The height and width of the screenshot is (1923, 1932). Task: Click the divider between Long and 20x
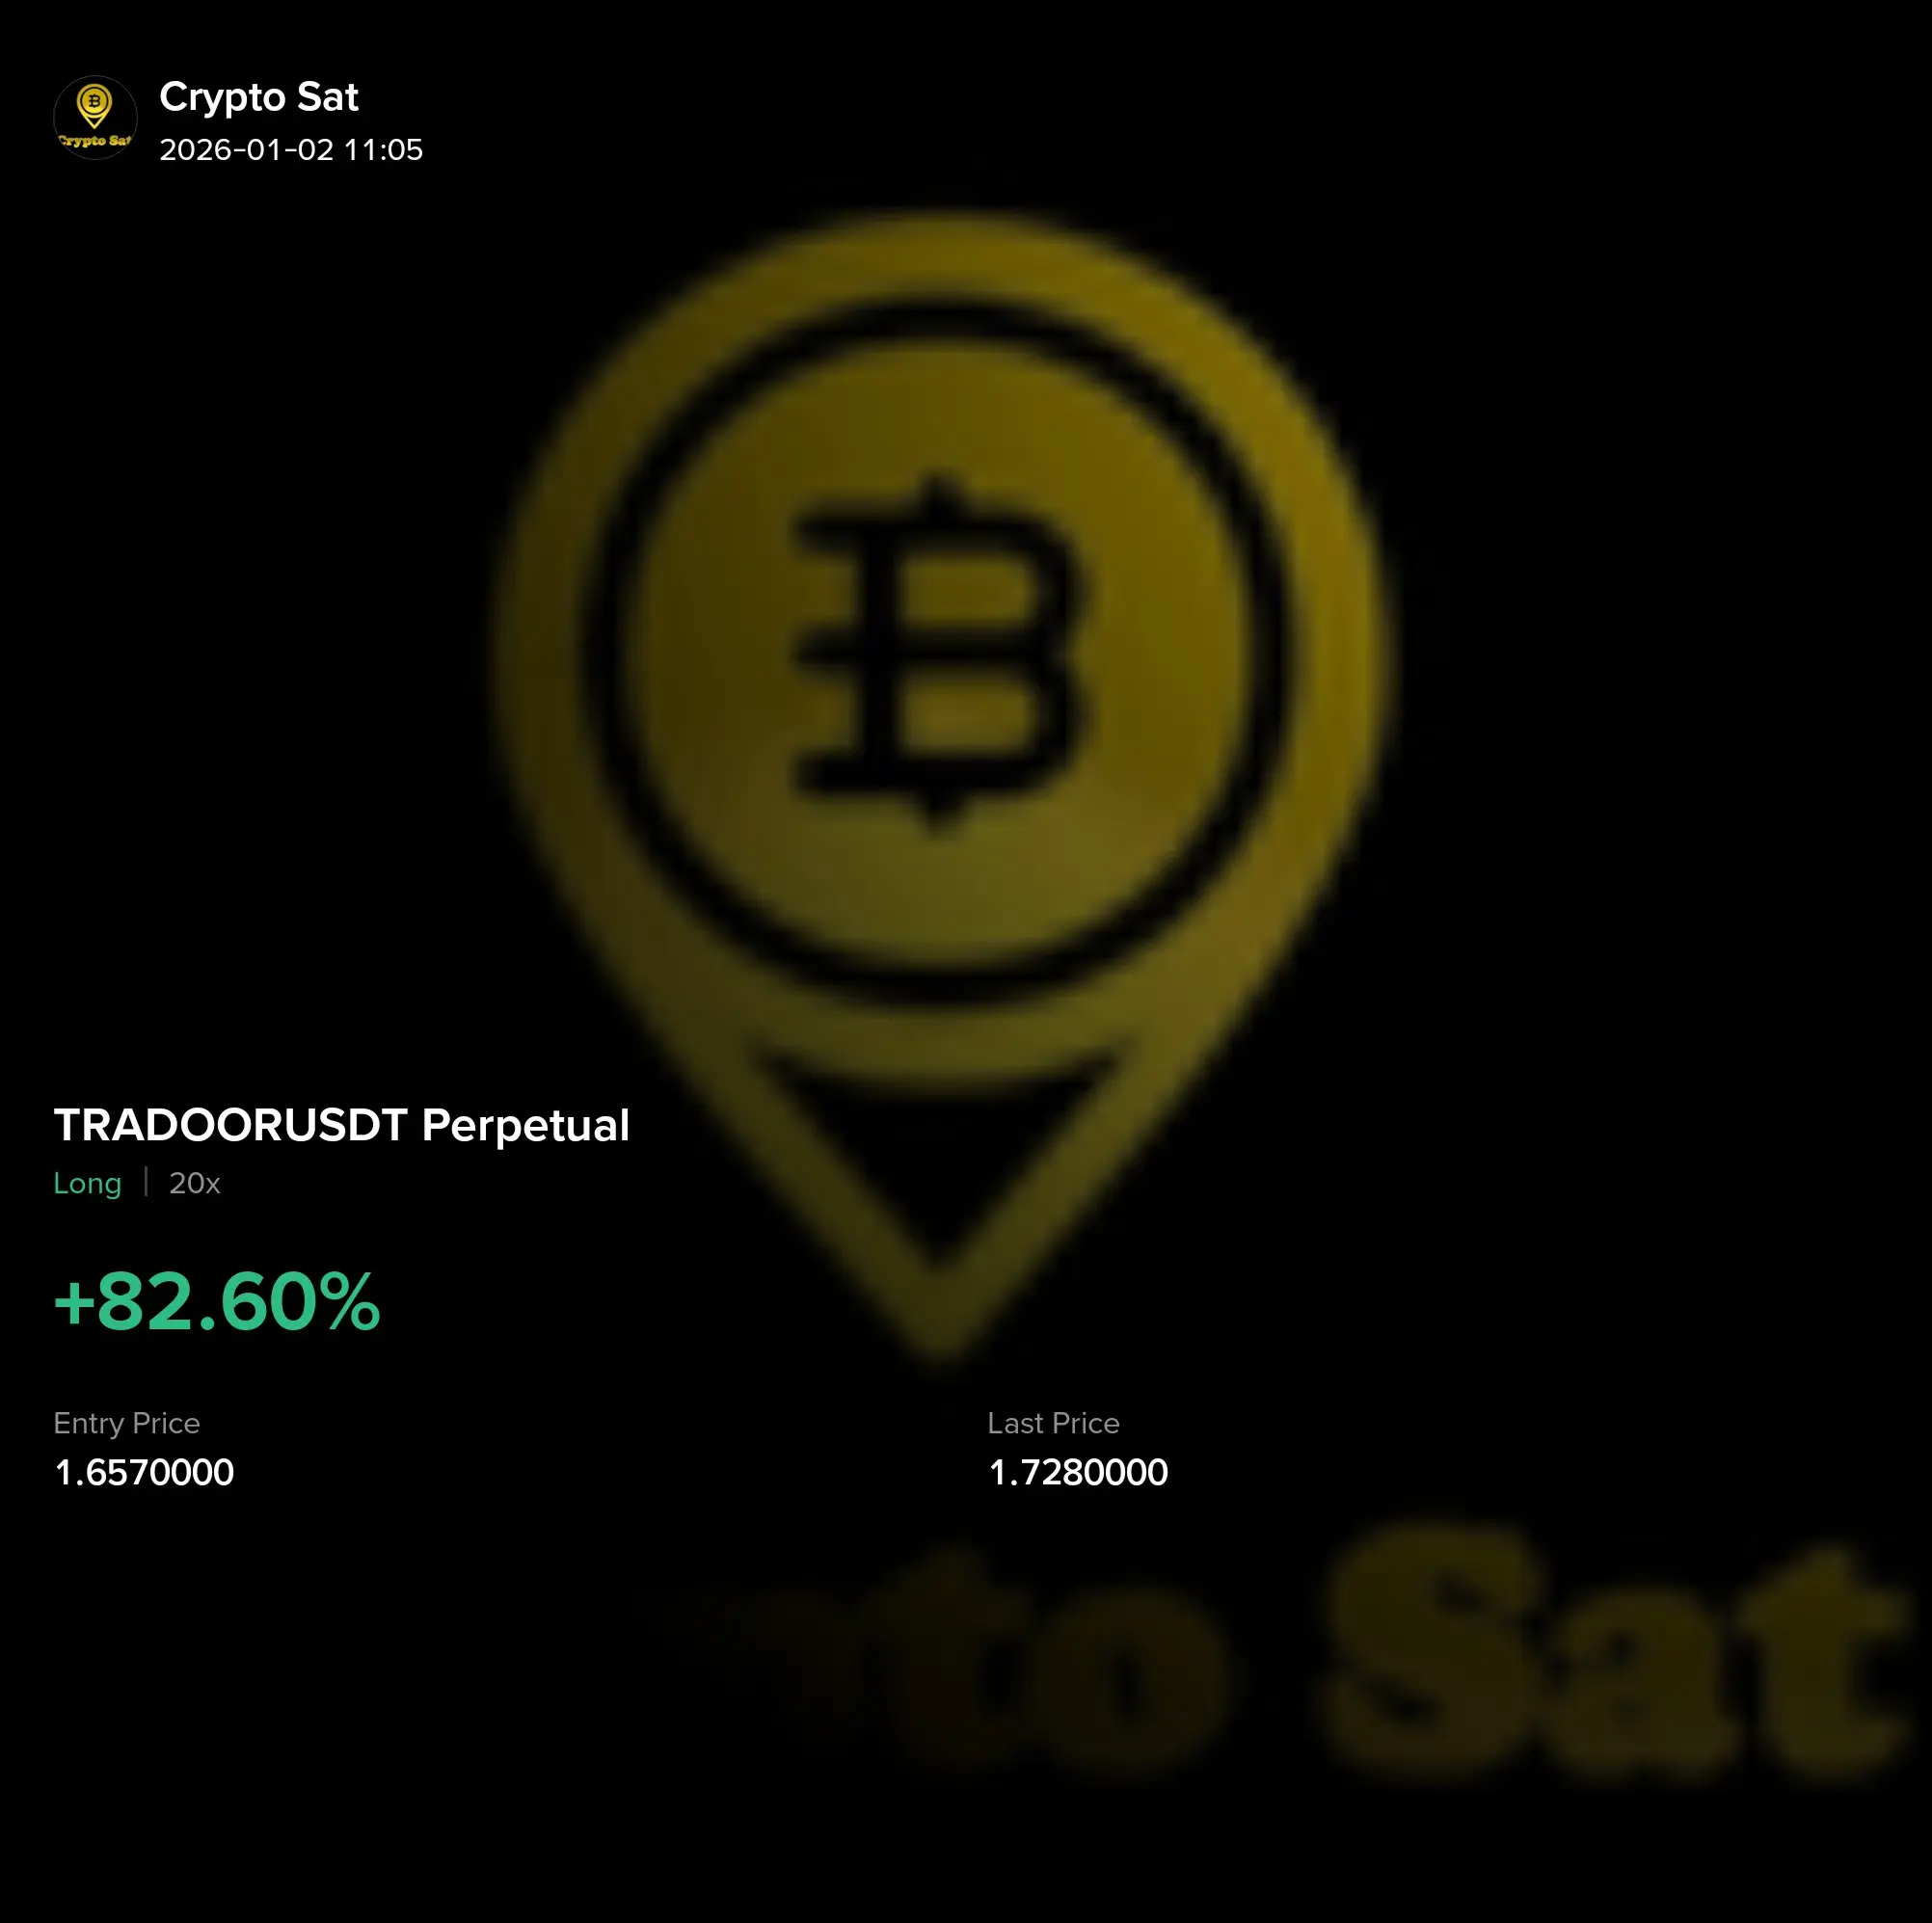146,1182
